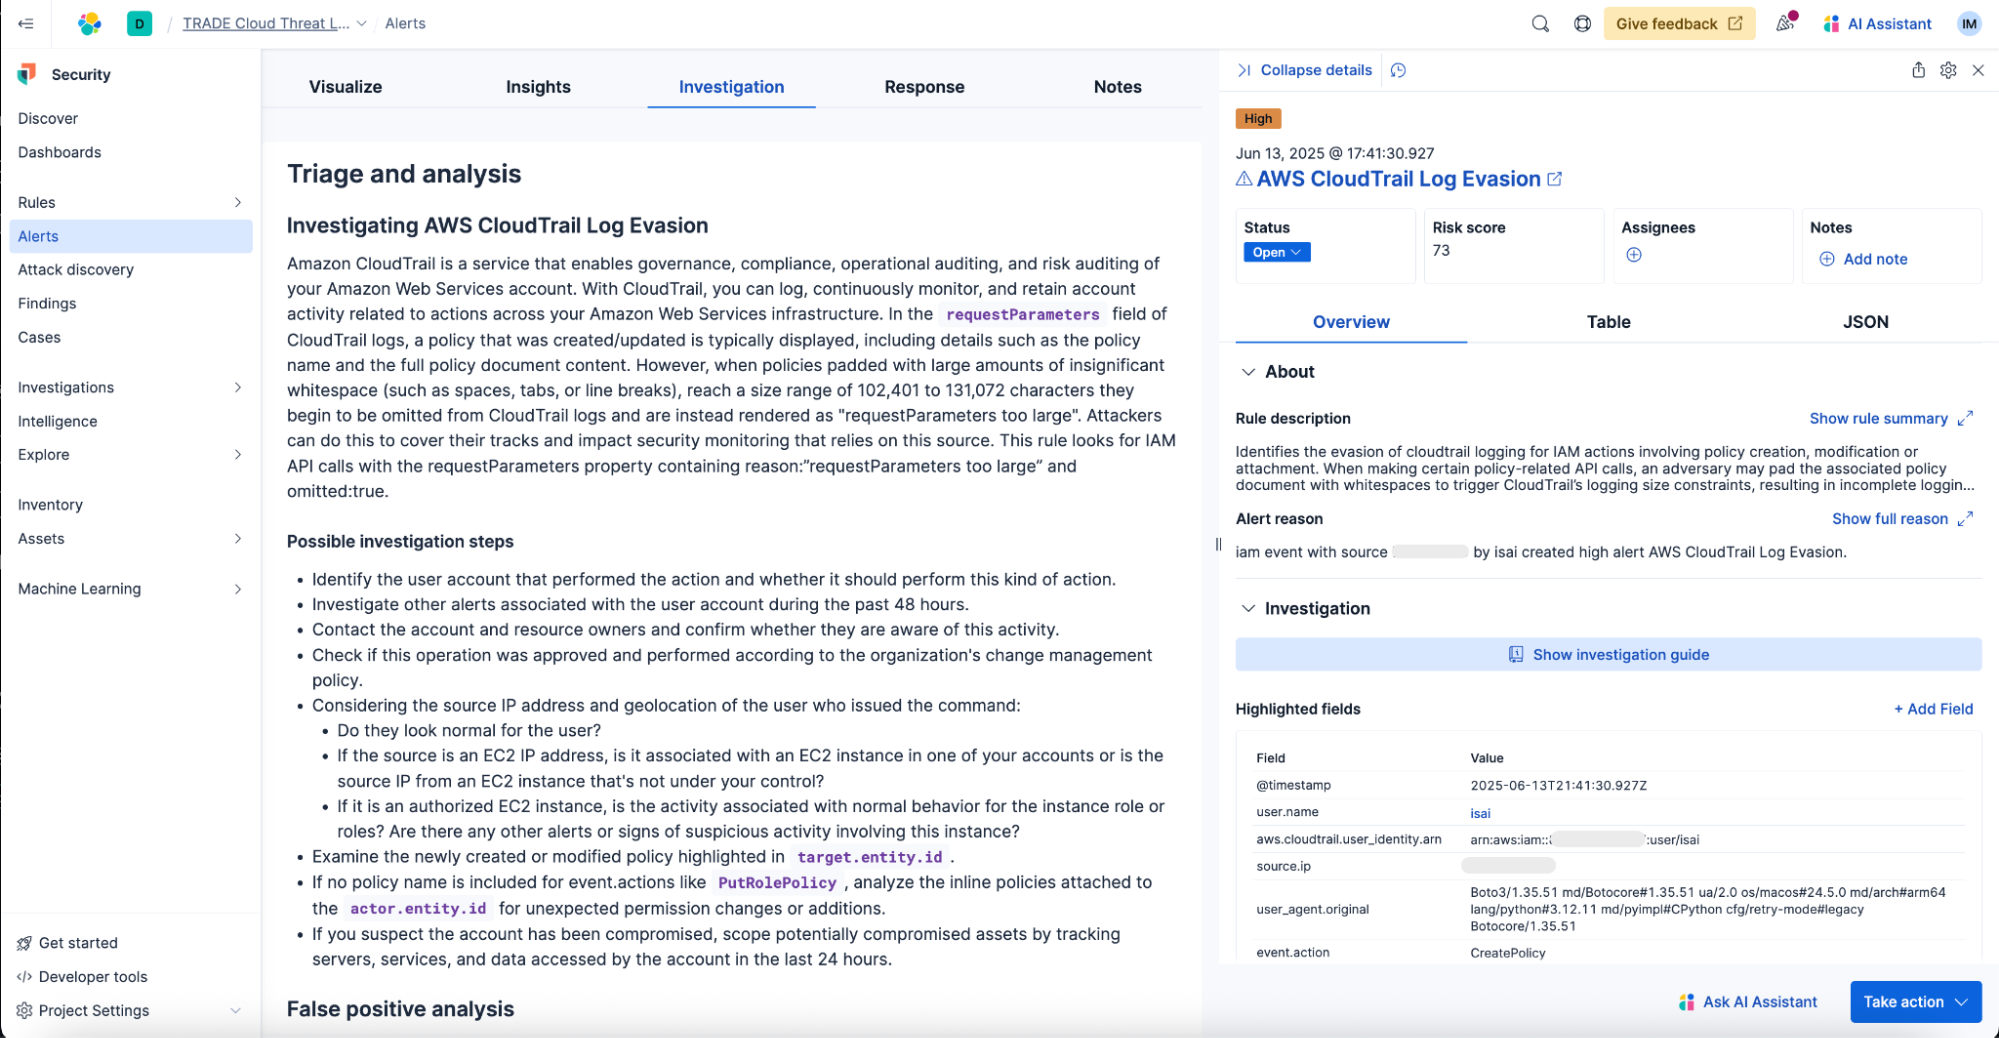Open the Status dropdown showing Open
The height and width of the screenshot is (1038, 1999).
click(1276, 253)
